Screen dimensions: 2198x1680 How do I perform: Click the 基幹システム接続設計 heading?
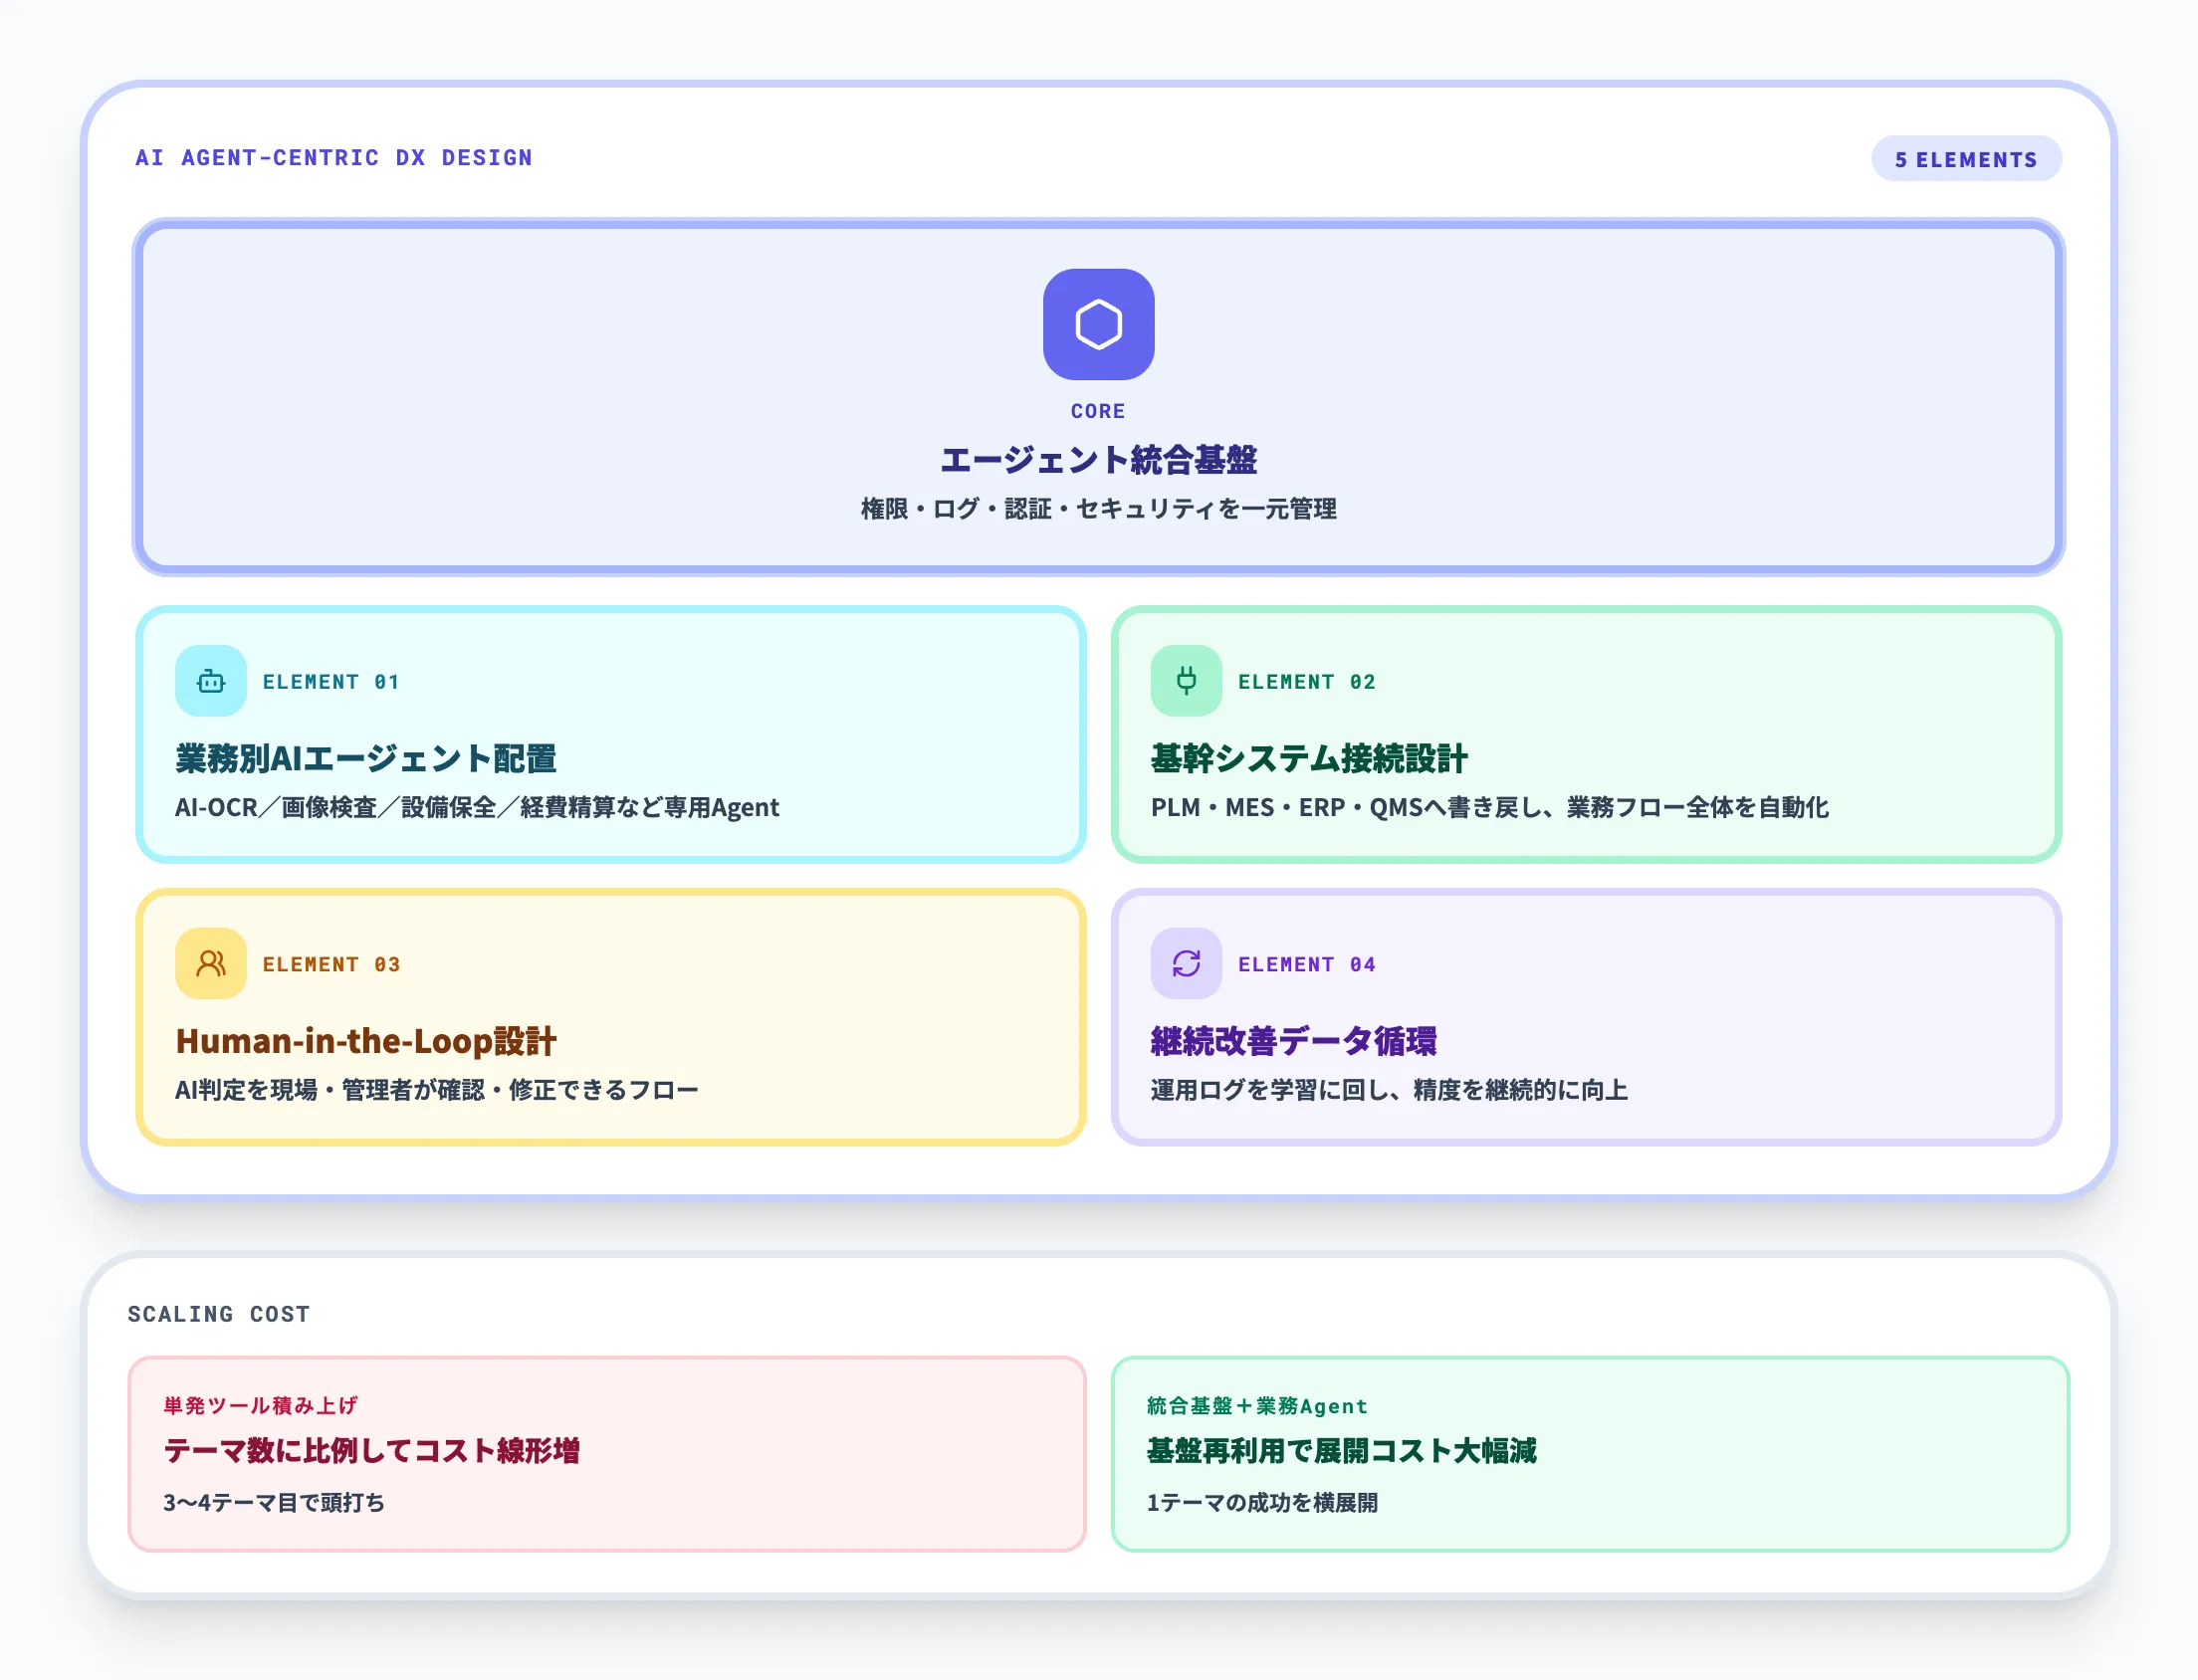1308,759
